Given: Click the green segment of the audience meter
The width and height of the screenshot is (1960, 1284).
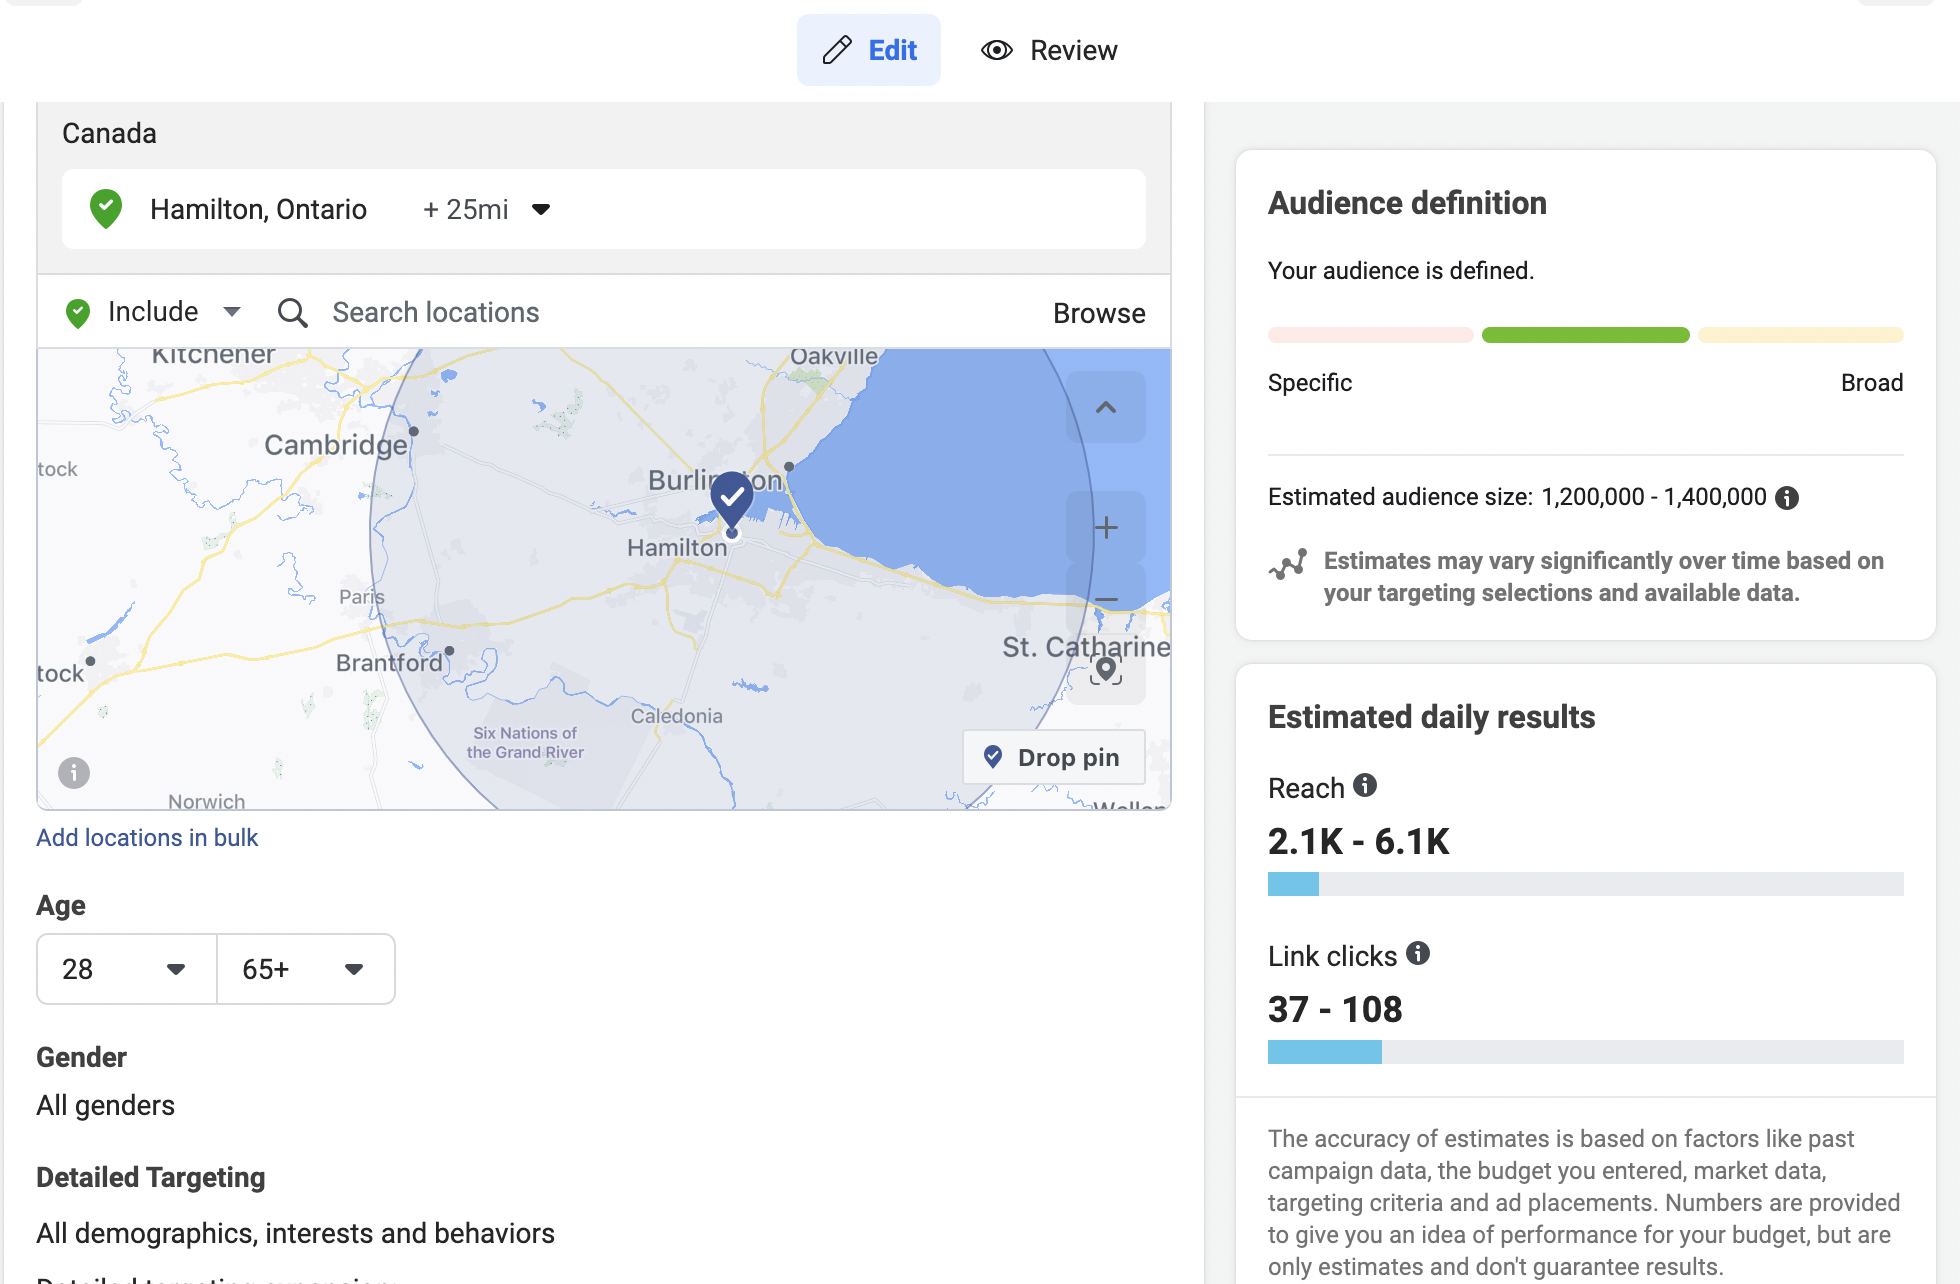Looking at the screenshot, I should coord(1585,335).
